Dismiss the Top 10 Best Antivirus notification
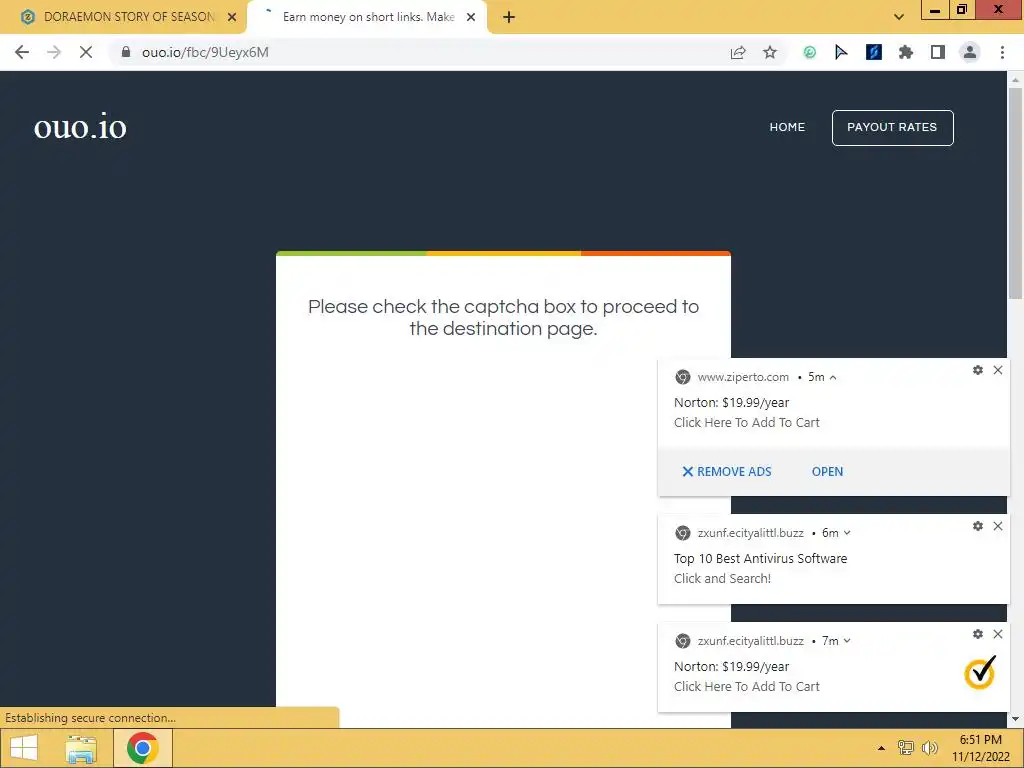This screenshot has height=768, width=1024. click(x=998, y=526)
